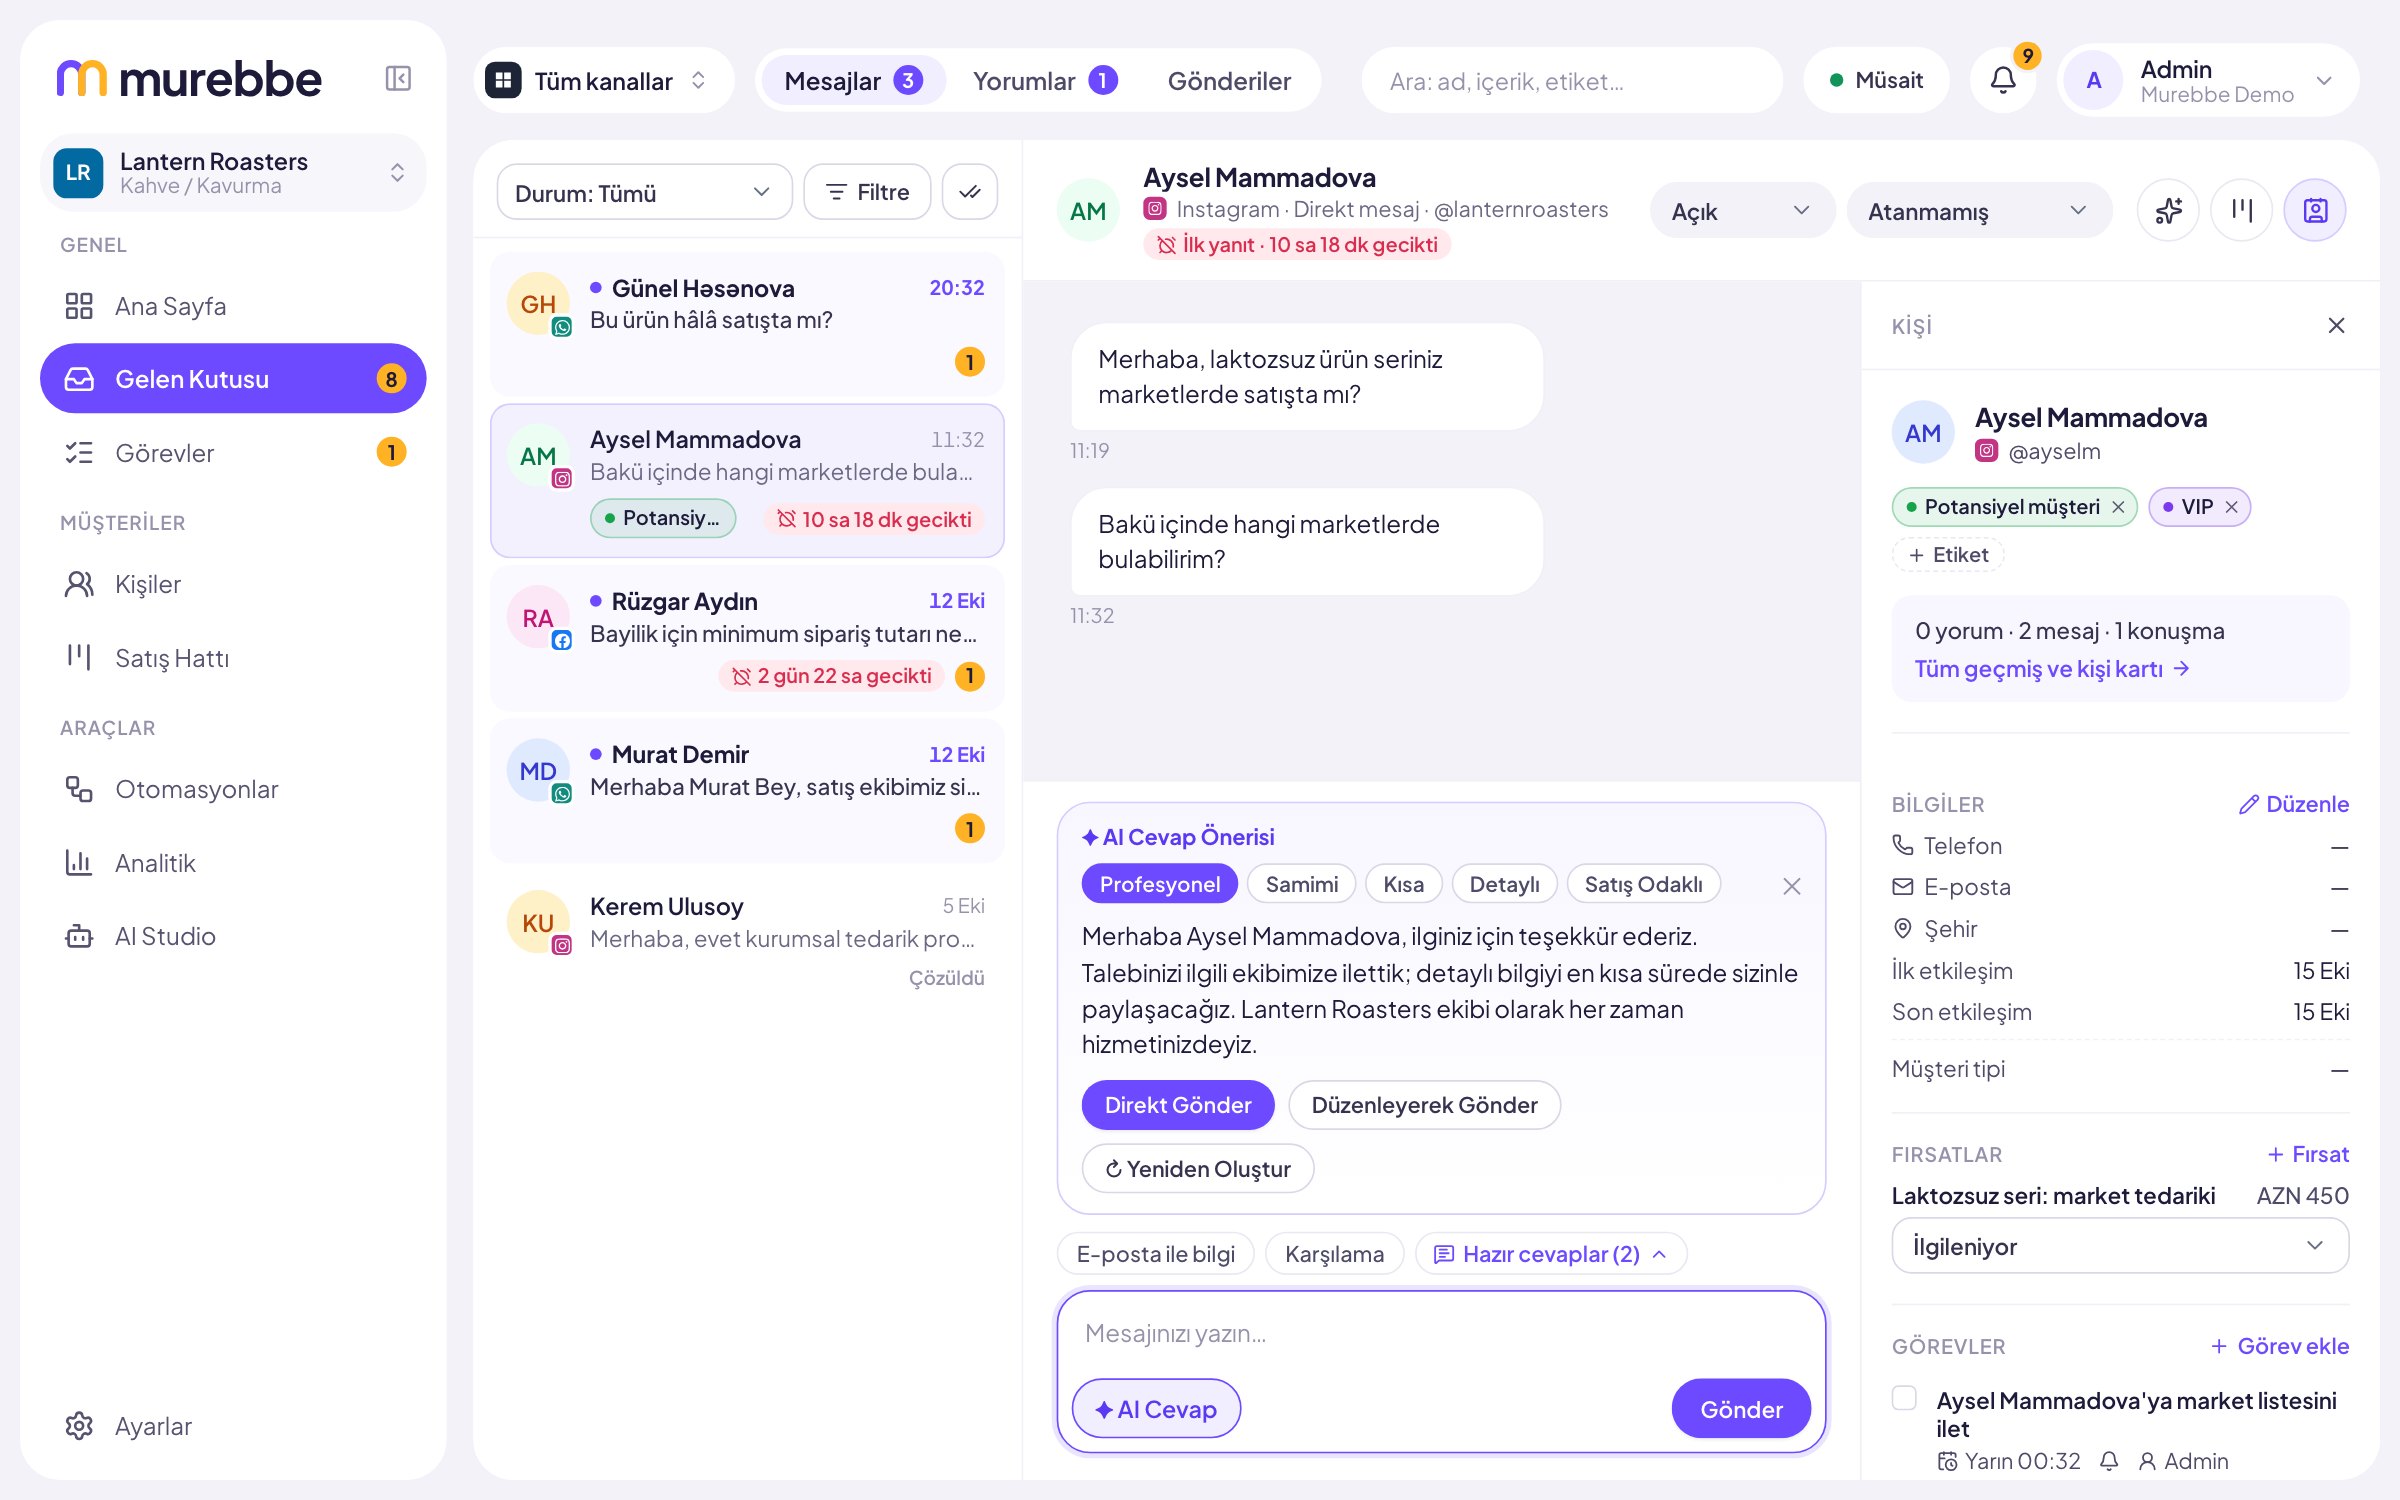Click the AI sparkle icon in conversation header
2400x1500 pixels.
coord(2168,210)
